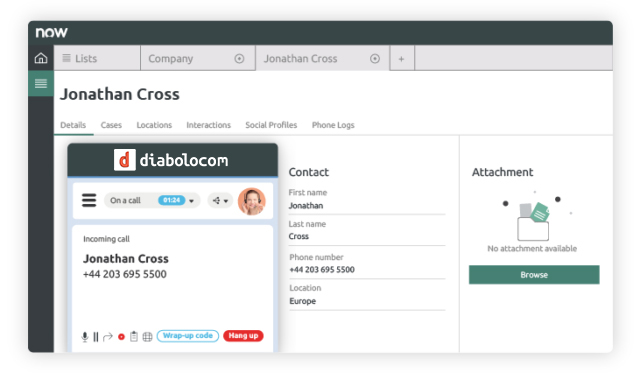Click the agent avatar photo
640x373 pixels.
252,201
